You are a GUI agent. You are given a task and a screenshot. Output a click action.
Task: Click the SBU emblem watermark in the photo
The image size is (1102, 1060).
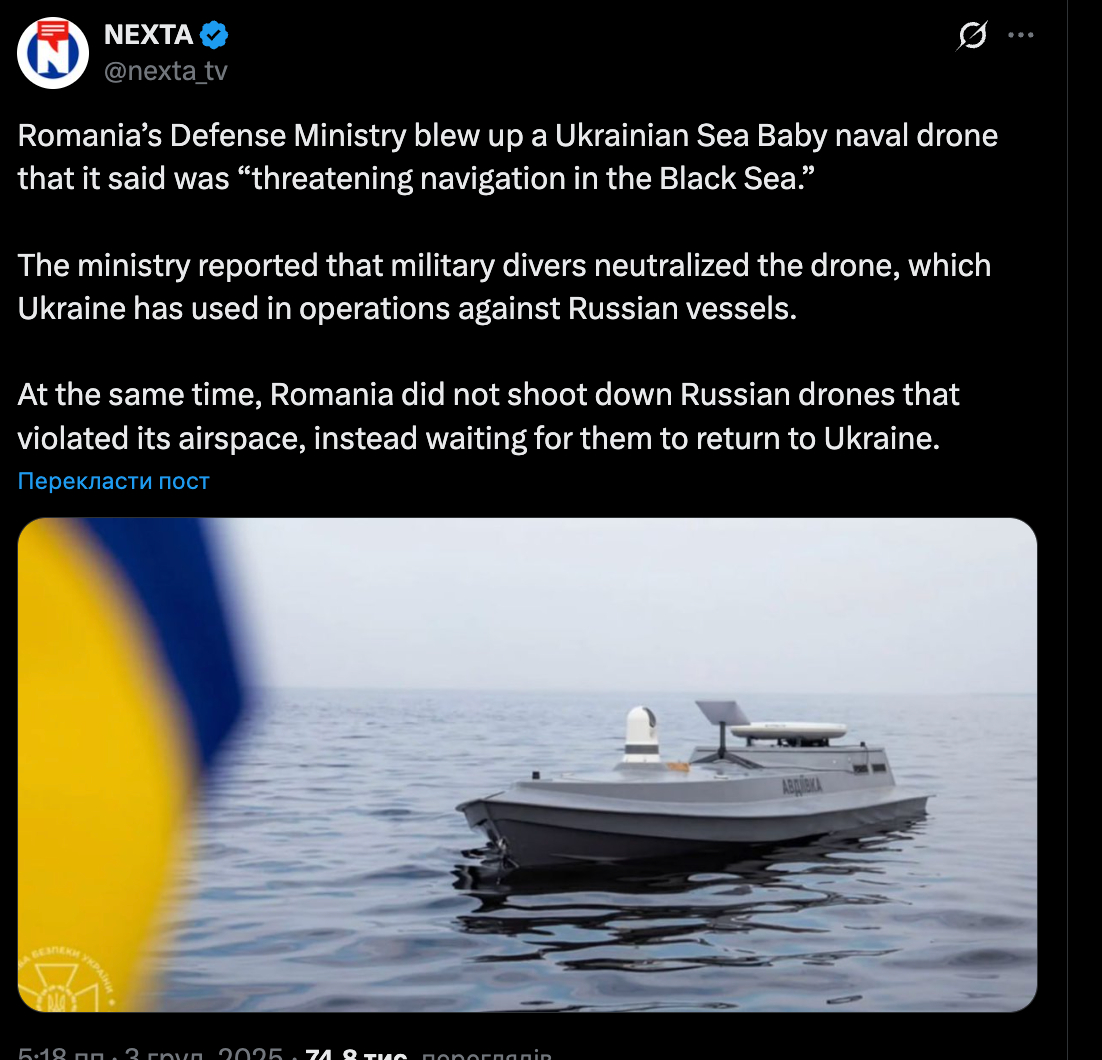(63, 979)
